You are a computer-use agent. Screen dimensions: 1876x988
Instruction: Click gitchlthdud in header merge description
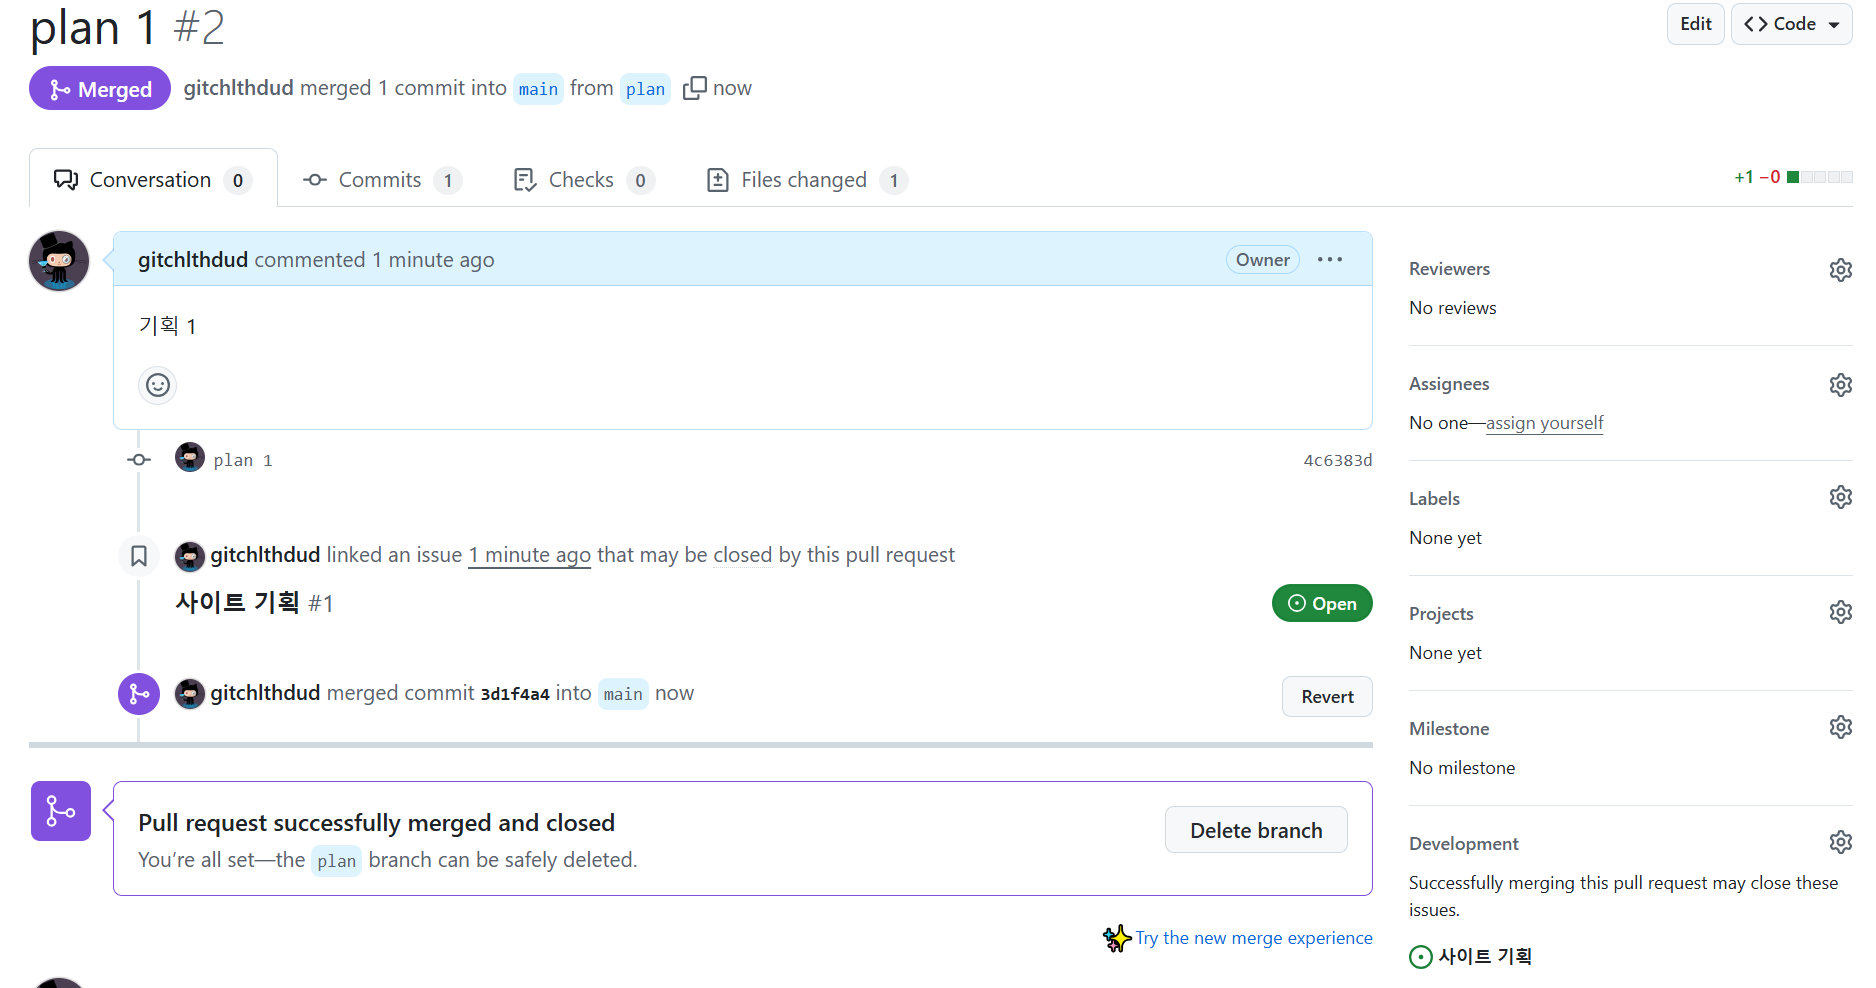[x=239, y=88]
